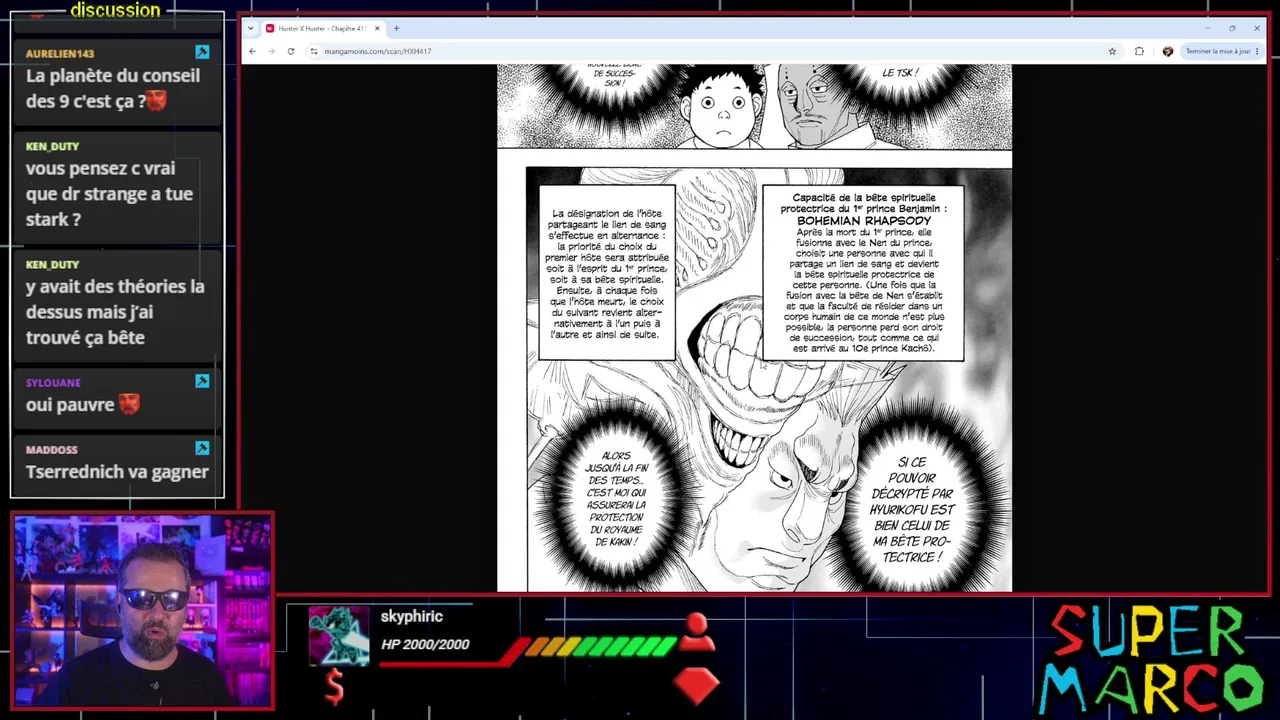Viewport: 1280px width, 720px height.
Task: Click the badge icon on AURELIEN143's message
Action: tap(202, 52)
